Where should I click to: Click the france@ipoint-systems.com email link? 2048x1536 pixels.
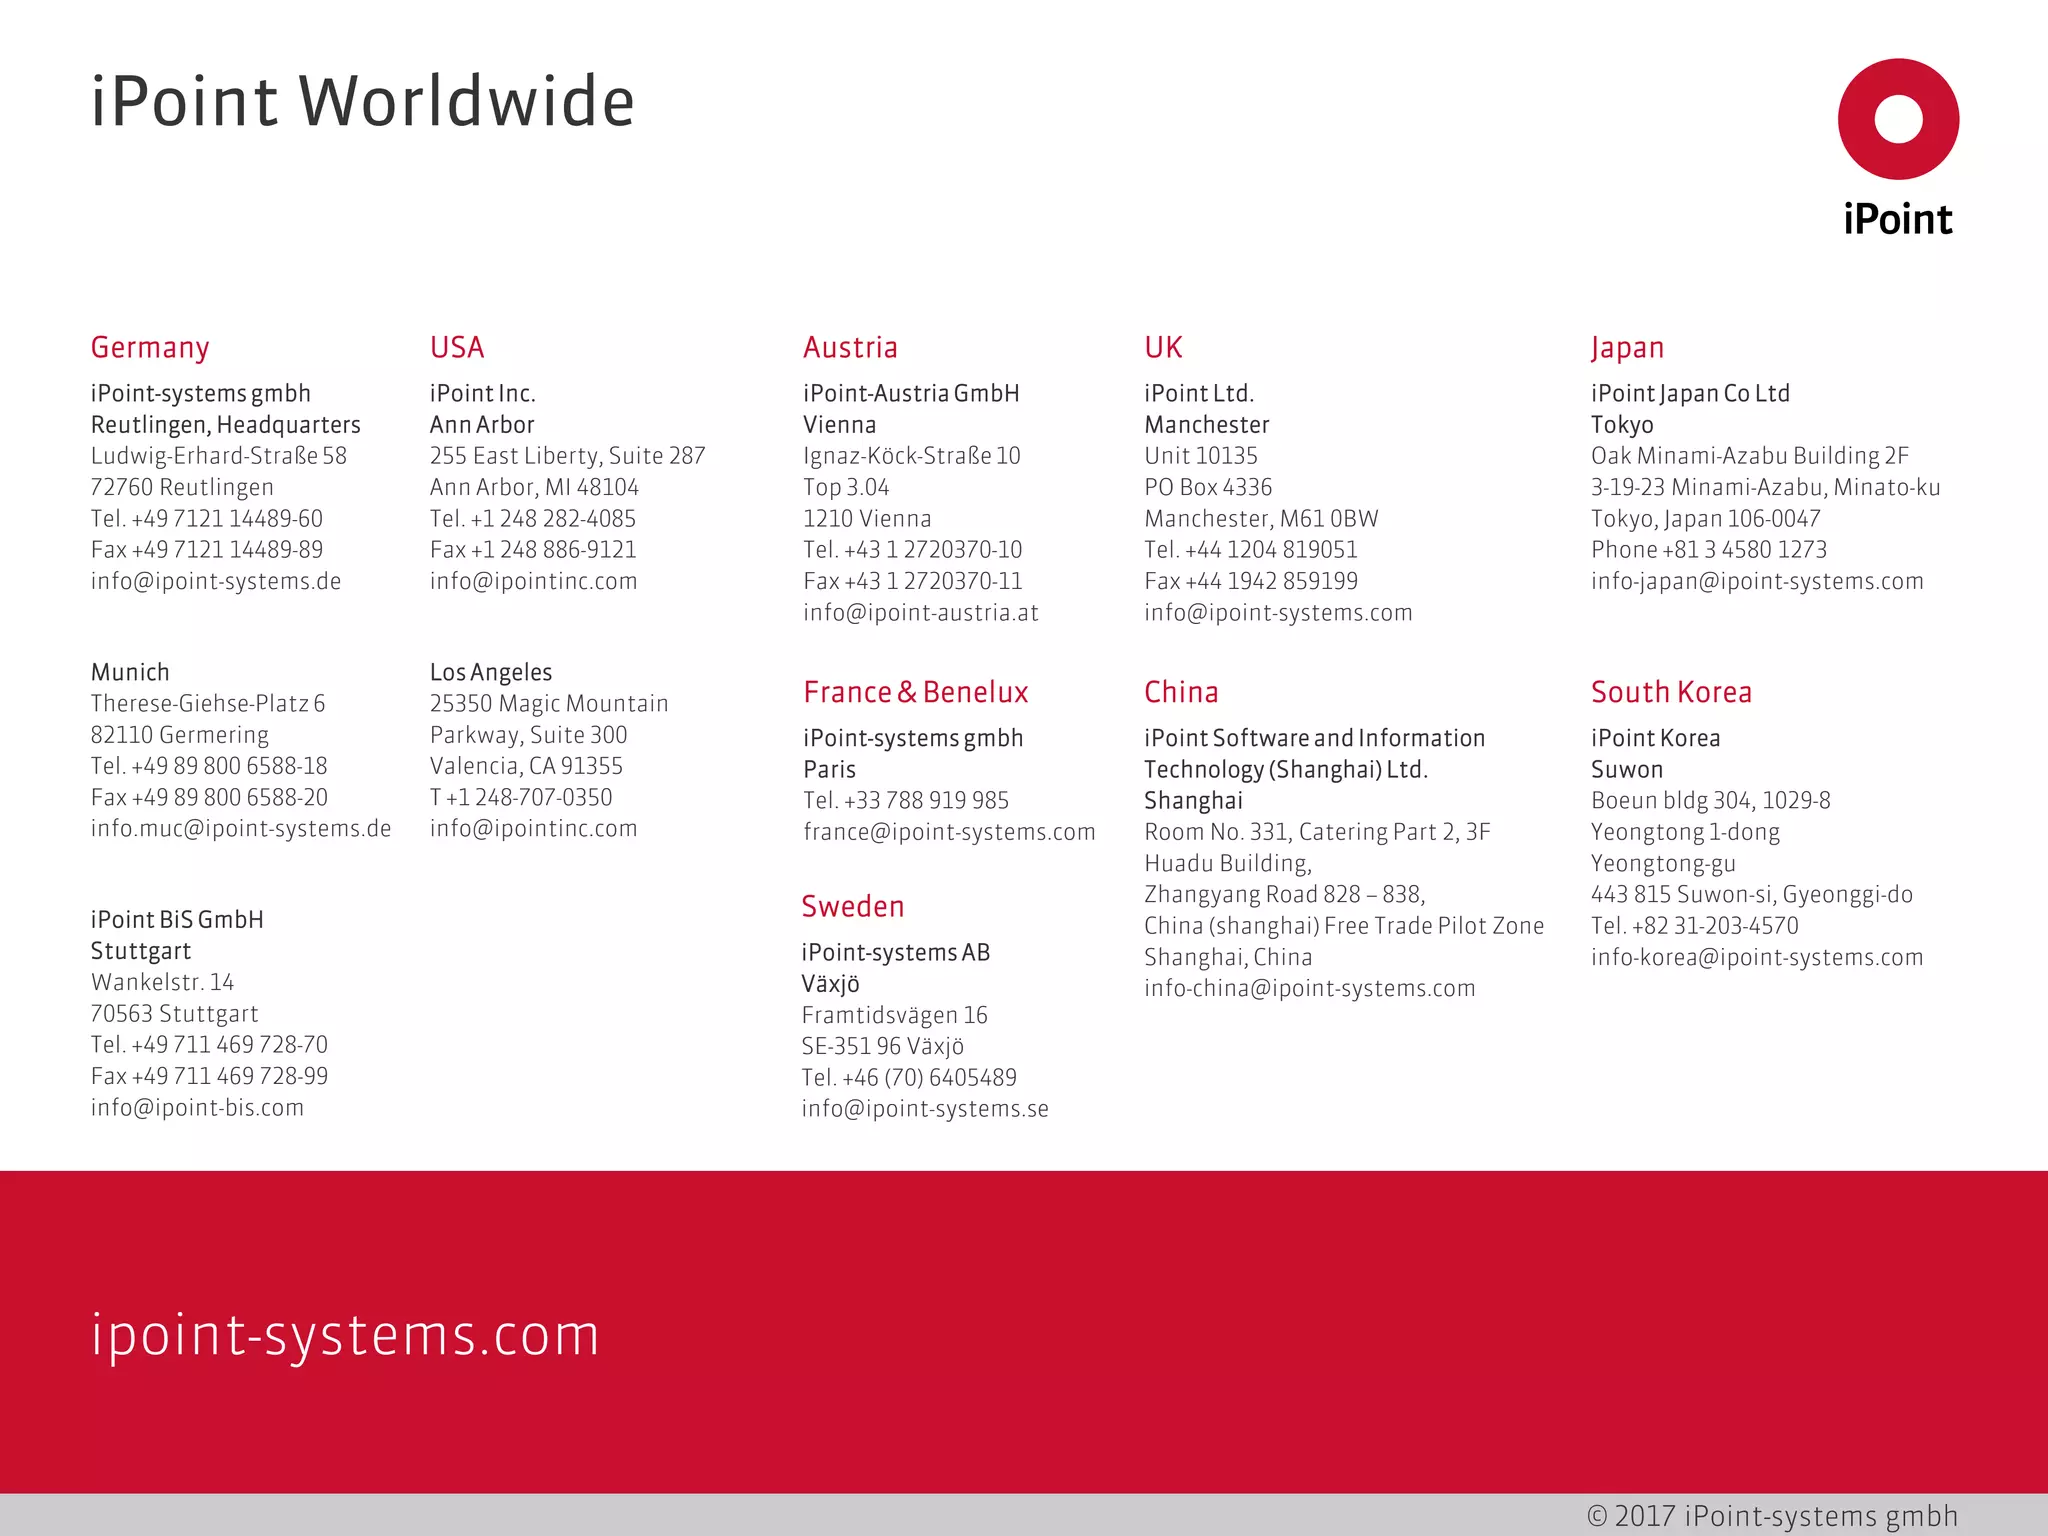pyautogui.click(x=949, y=831)
